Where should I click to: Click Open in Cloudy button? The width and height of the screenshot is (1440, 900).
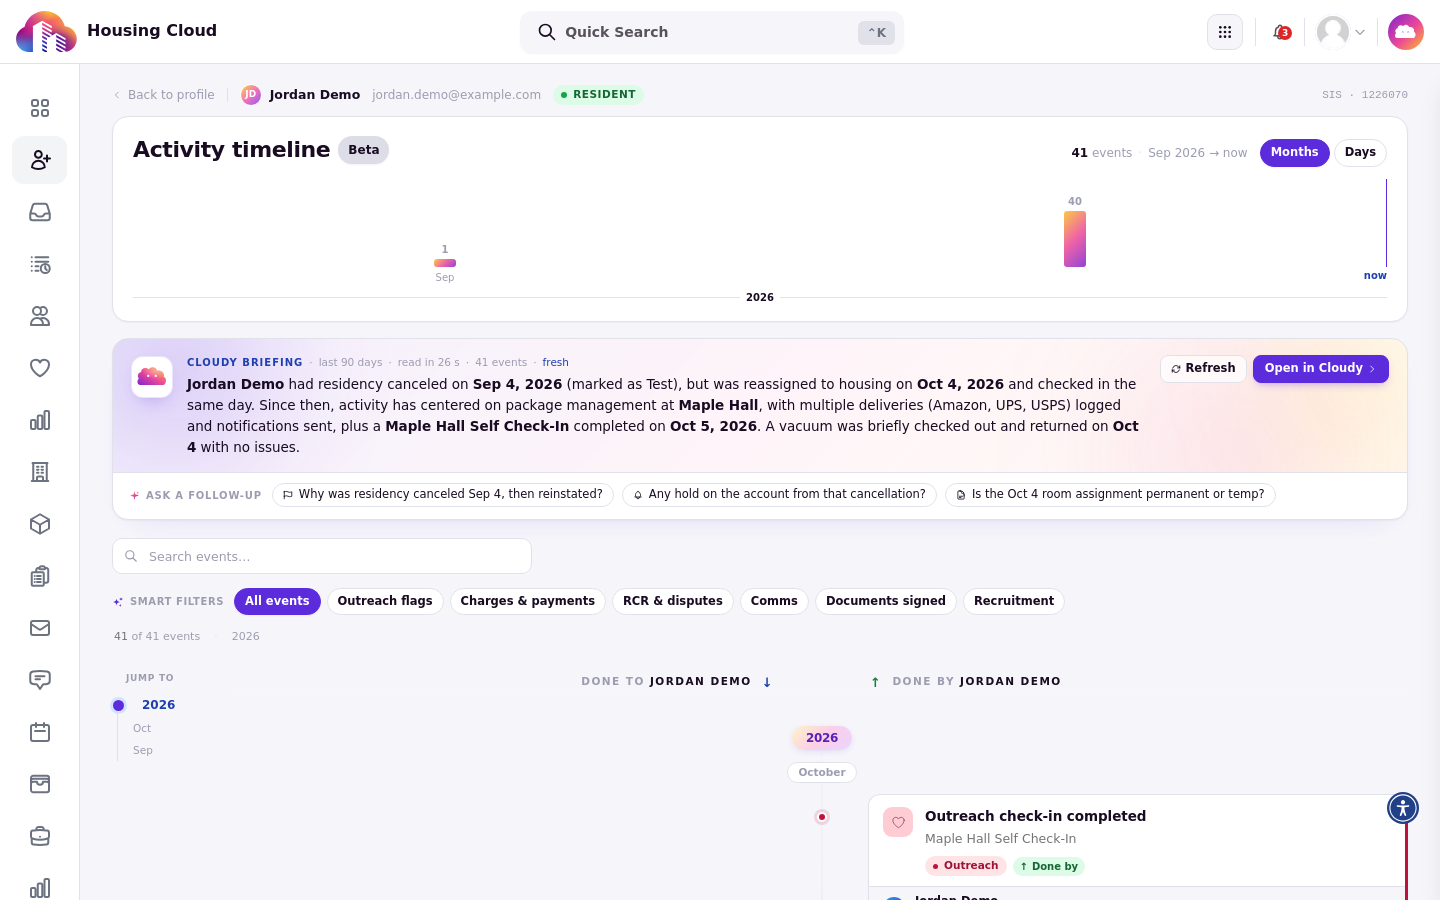[1321, 369]
